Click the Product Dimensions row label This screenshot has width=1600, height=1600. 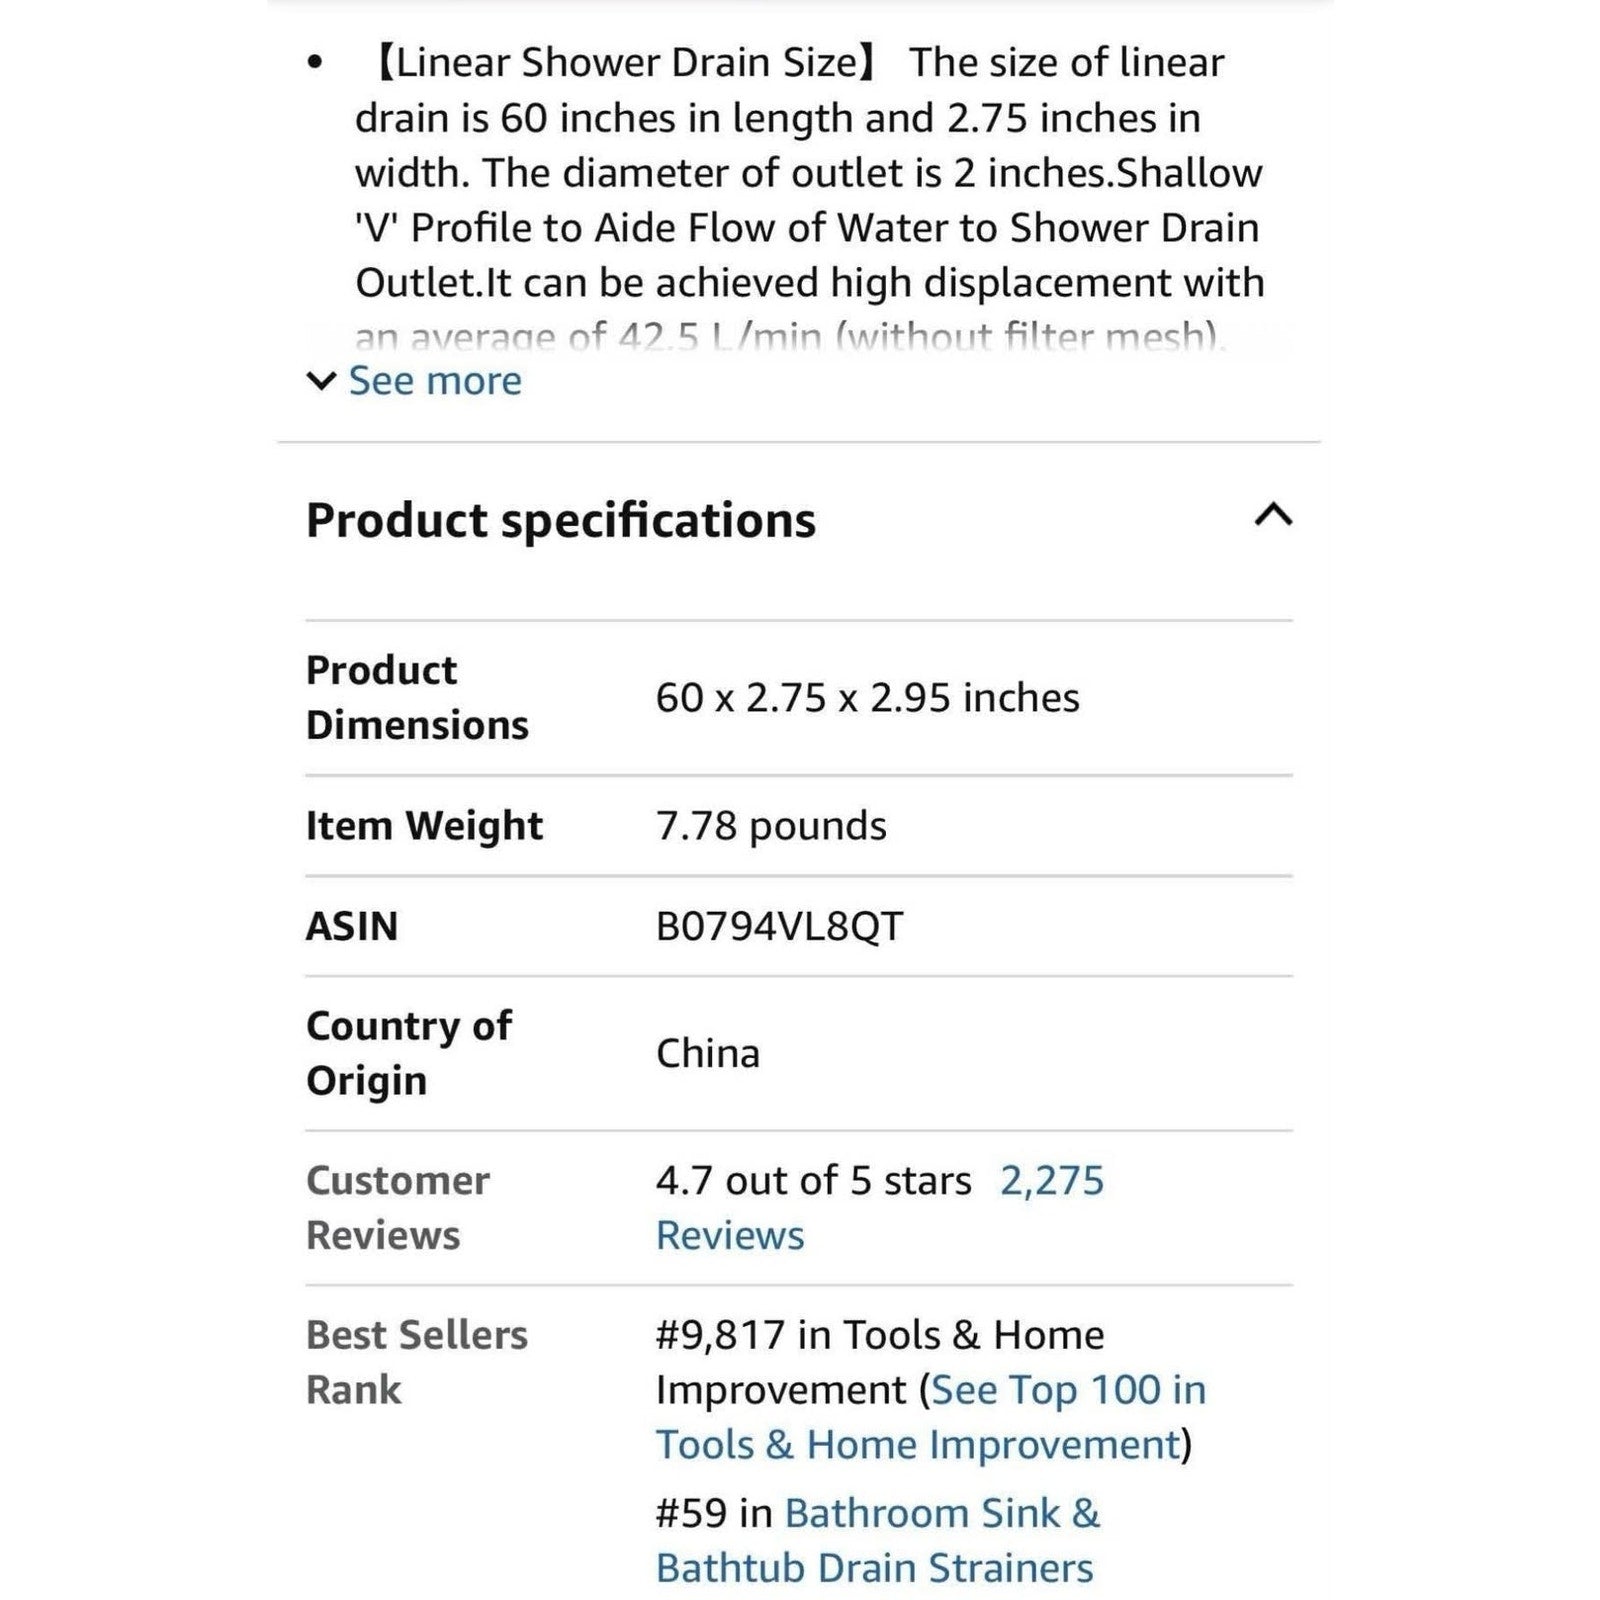417,697
